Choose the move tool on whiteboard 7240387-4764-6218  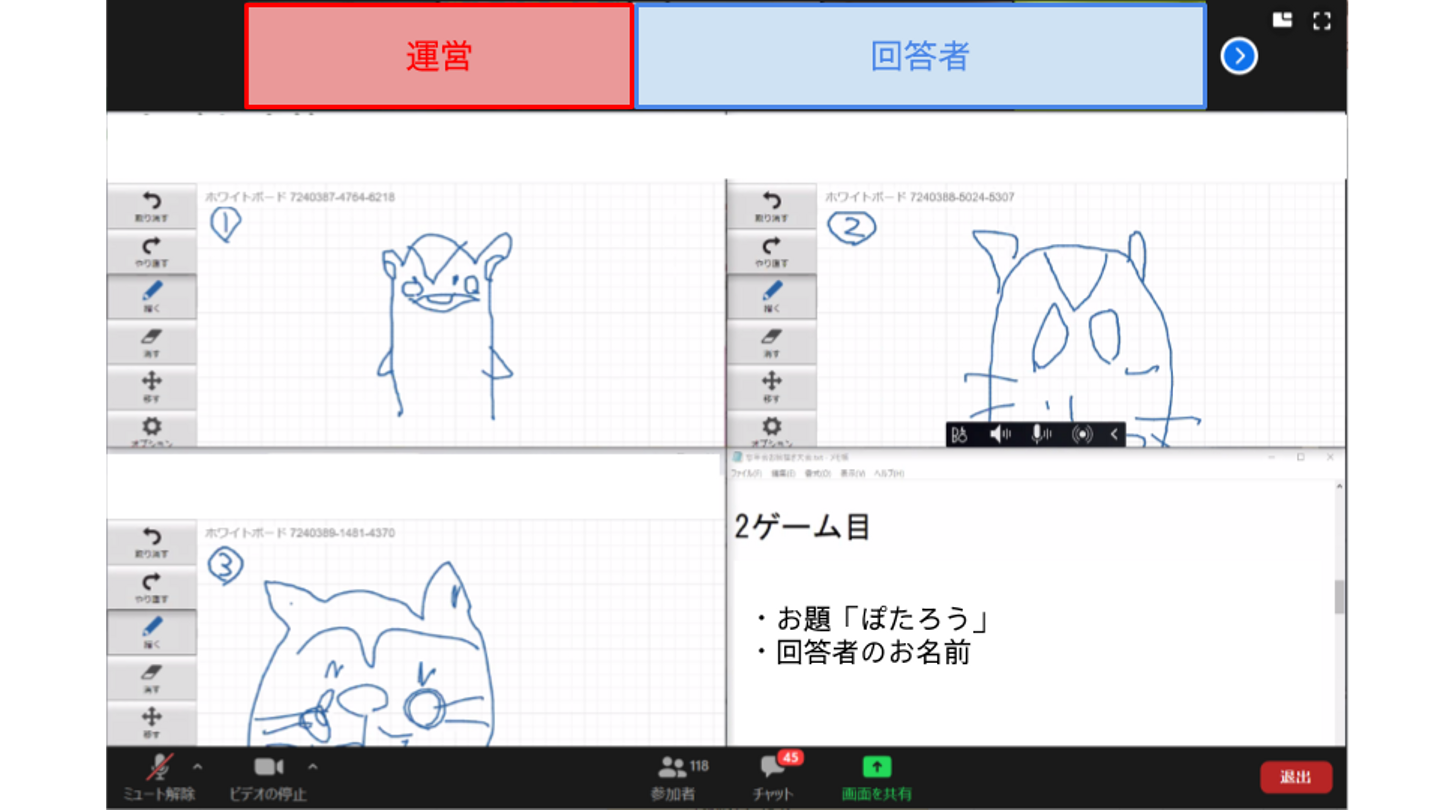click(152, 386)
